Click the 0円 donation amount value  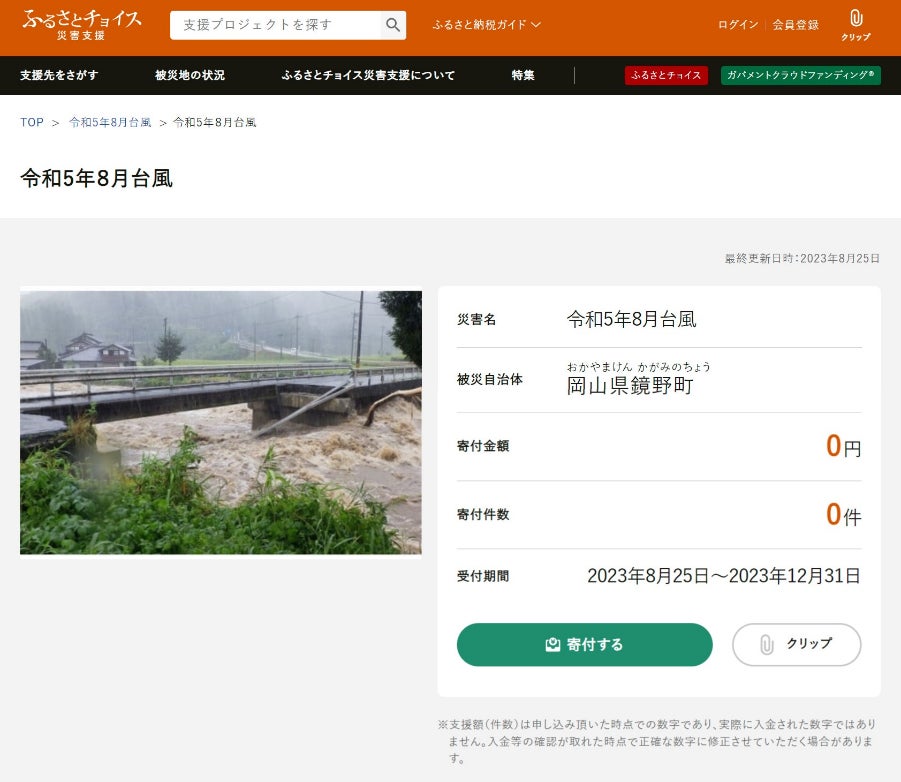click(x=844, y=446)
